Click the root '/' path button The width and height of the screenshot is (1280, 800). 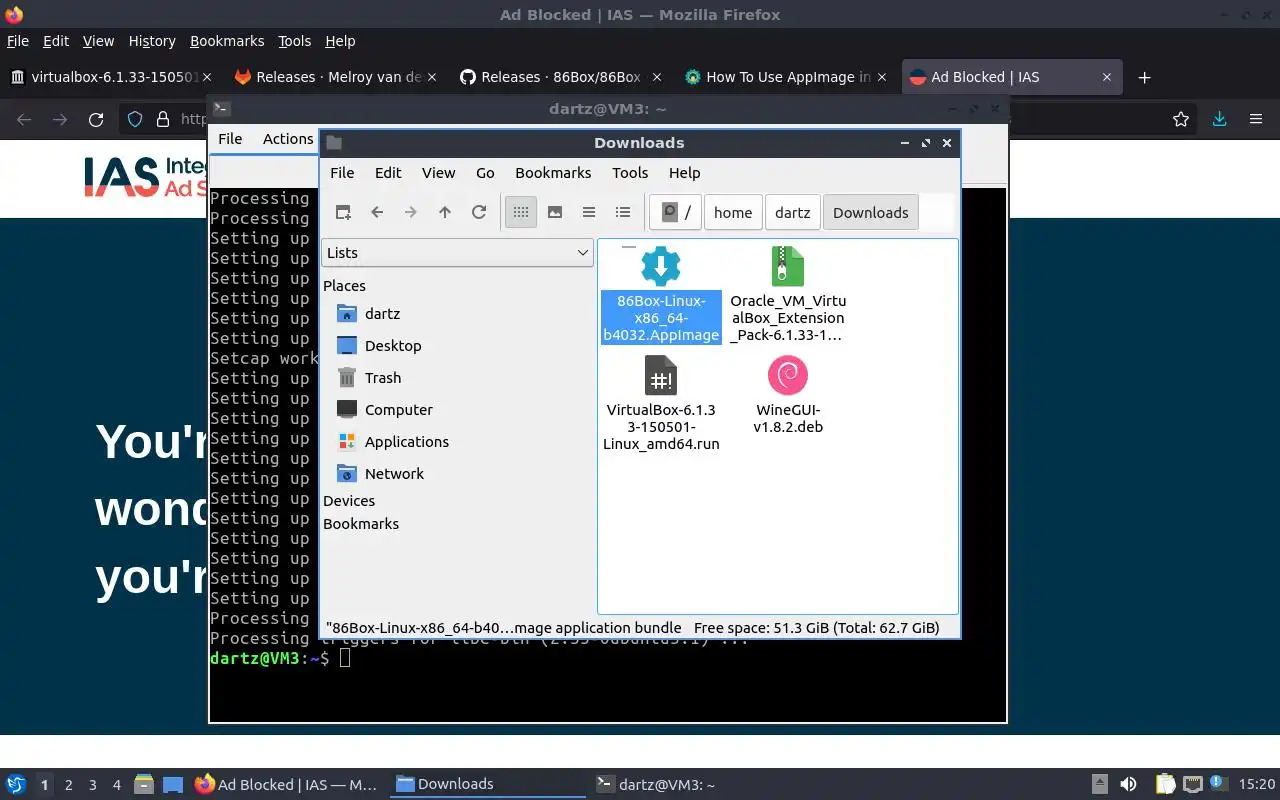[x=675, y=212]
